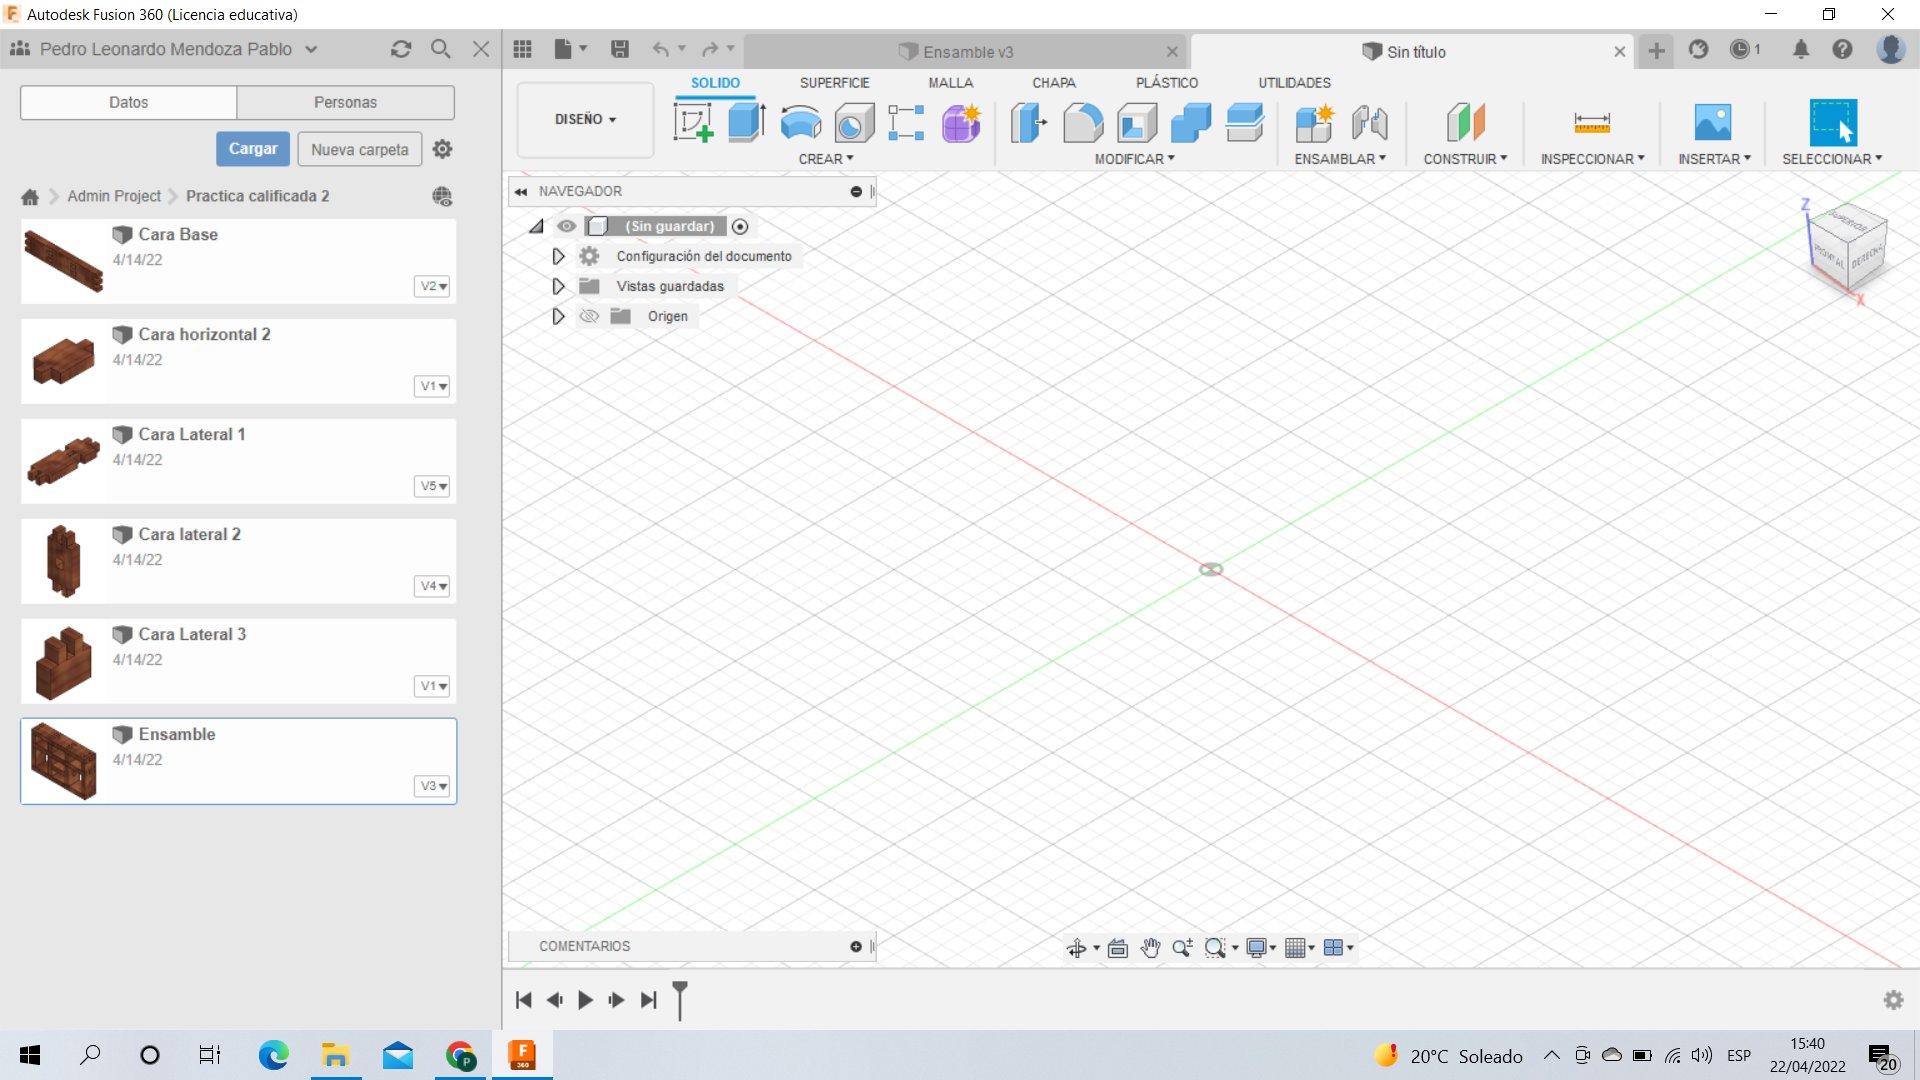The image size is (1920, 1080).
Task: Show the hidden Origen folder
Action: 589,316
